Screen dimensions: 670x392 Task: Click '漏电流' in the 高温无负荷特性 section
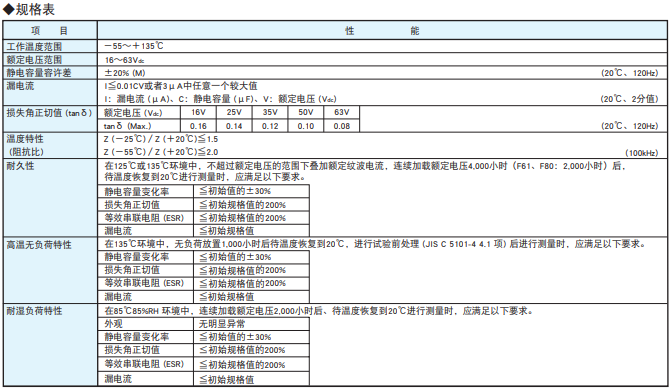click(118, 297)
